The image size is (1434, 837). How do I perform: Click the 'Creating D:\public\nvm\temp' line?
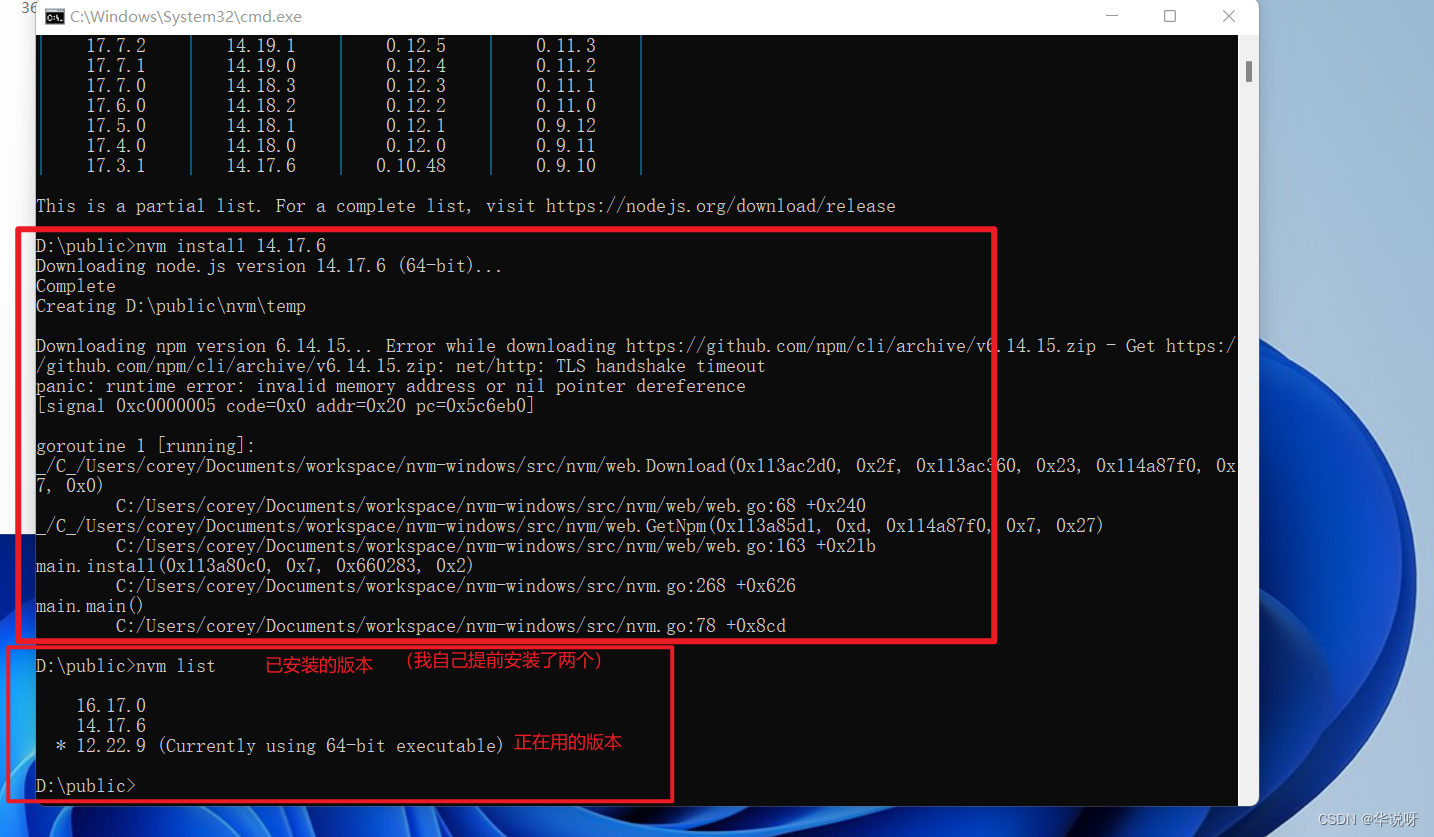click(171, 306)
